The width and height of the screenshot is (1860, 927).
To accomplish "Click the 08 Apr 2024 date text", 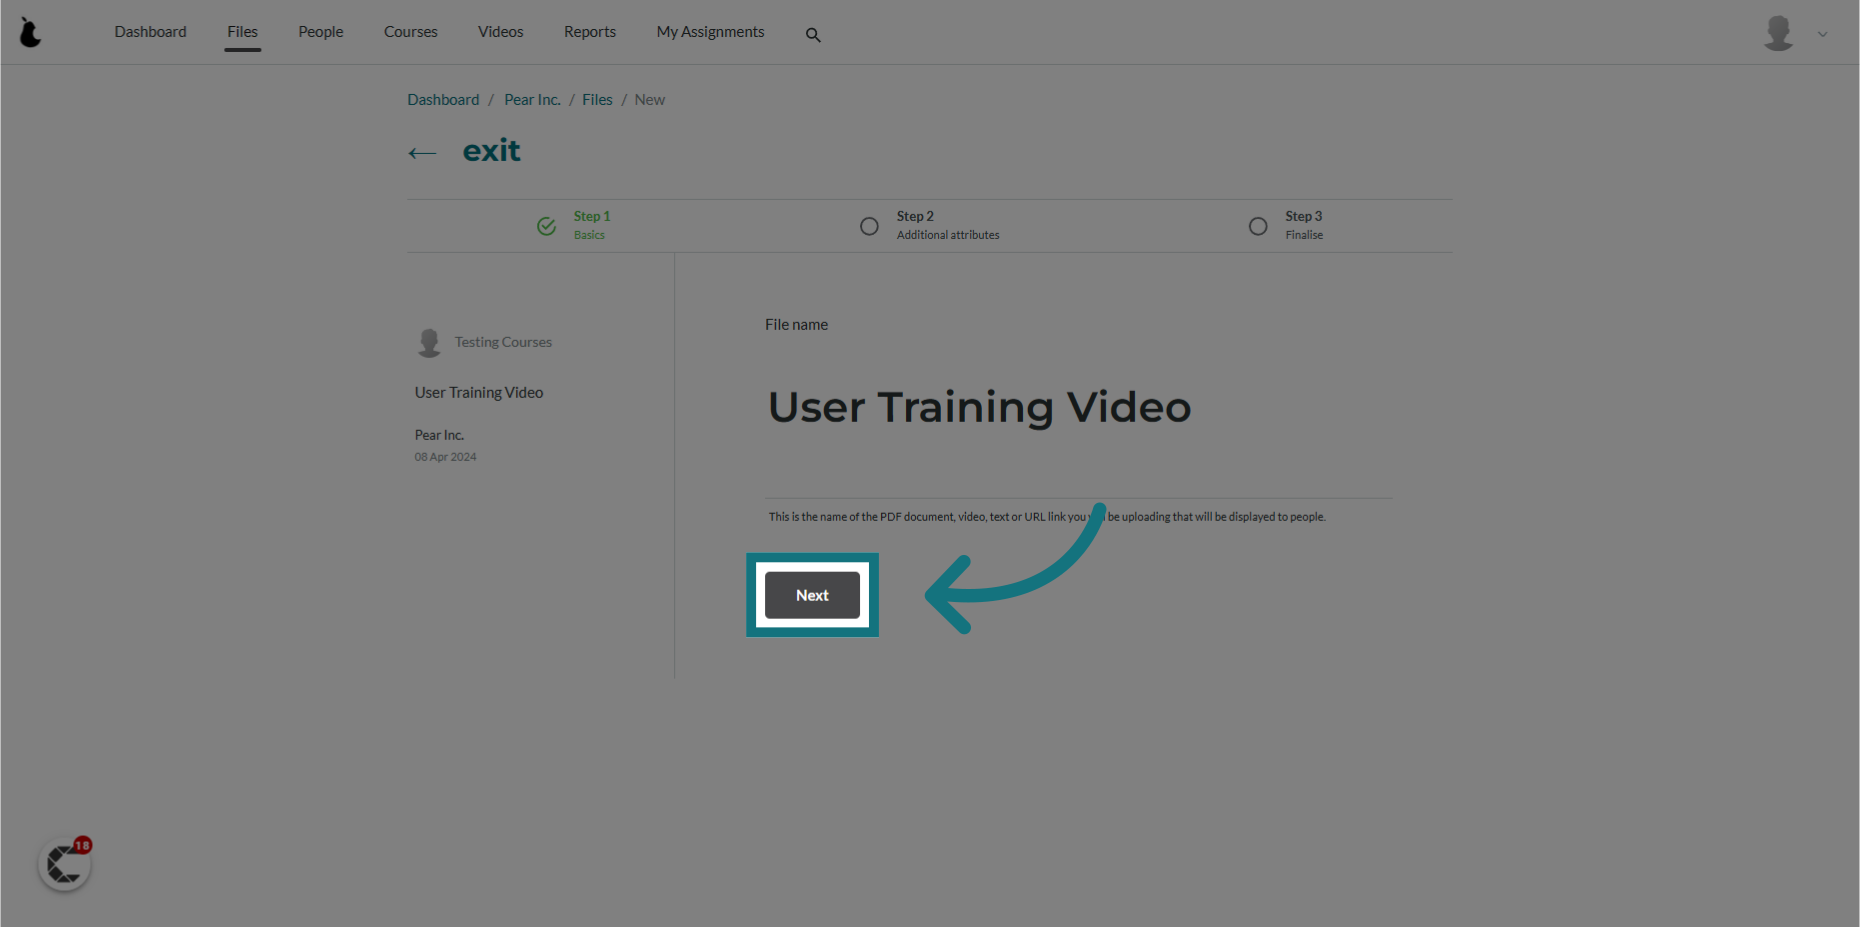I will pos(445,457).
